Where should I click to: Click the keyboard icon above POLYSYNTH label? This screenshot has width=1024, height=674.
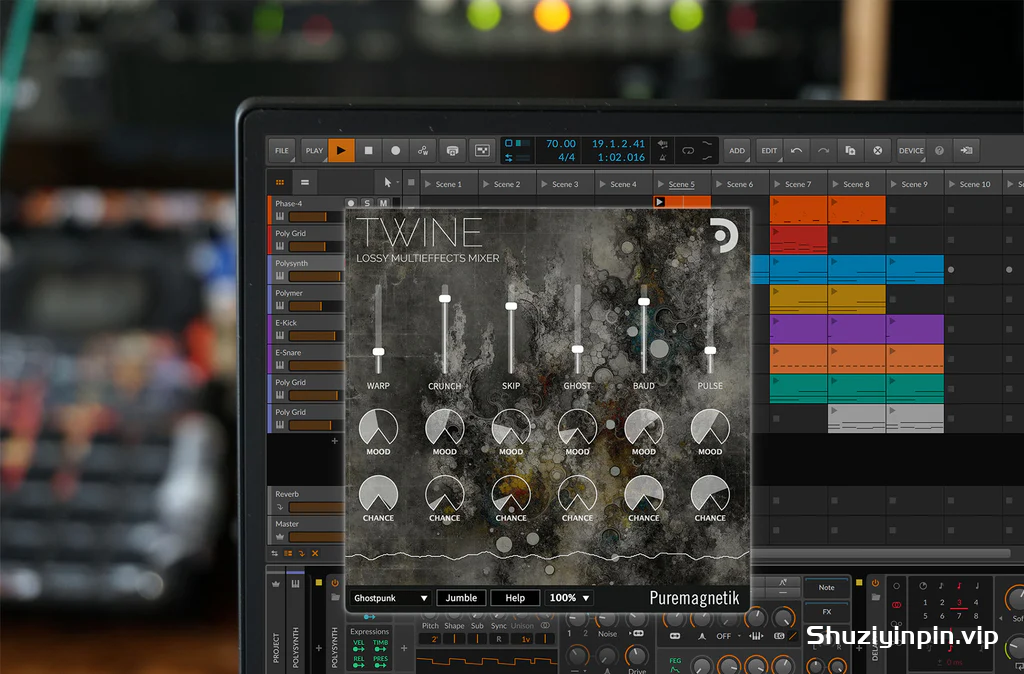pos(295,583)
